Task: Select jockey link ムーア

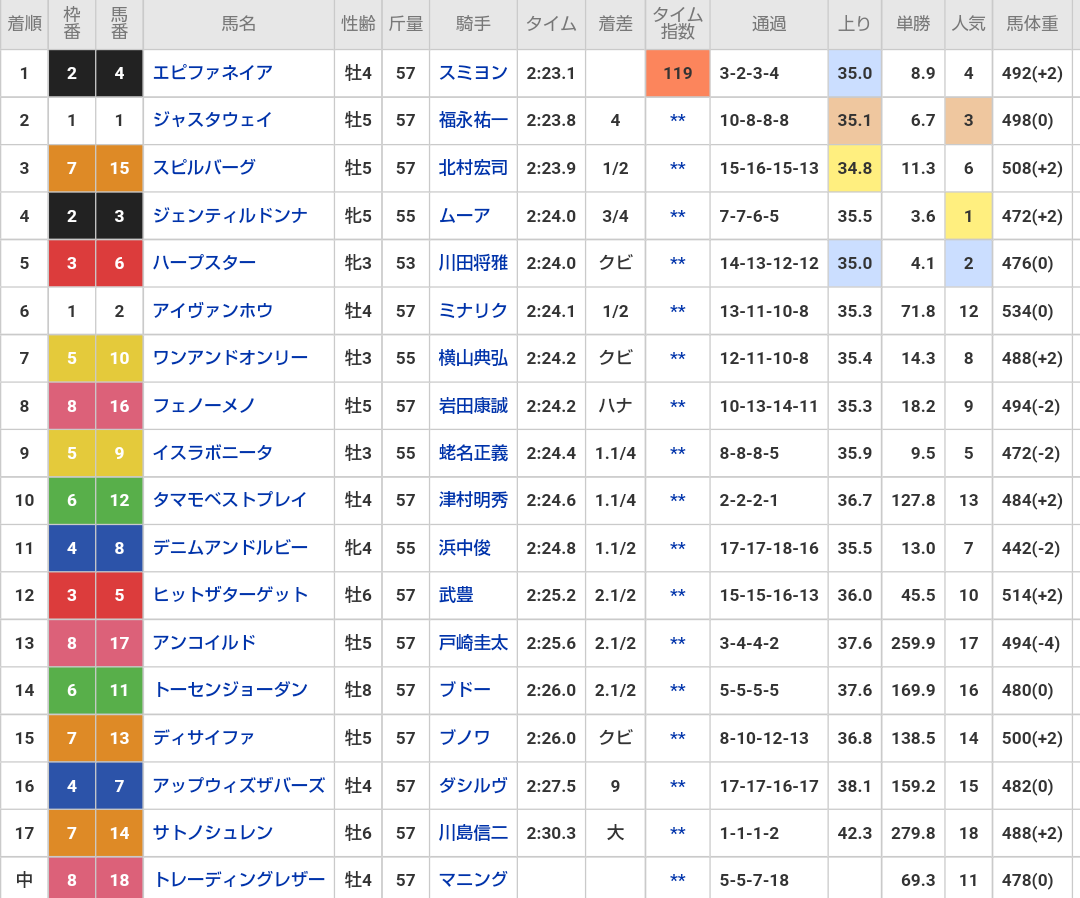Action: (464, 216)
